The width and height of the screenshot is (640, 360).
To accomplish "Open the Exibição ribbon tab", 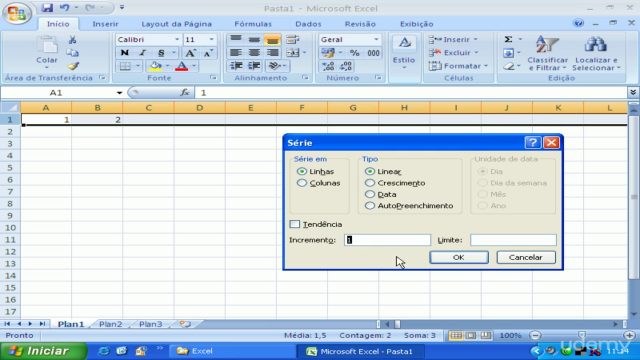I will [x=416, y=24].
